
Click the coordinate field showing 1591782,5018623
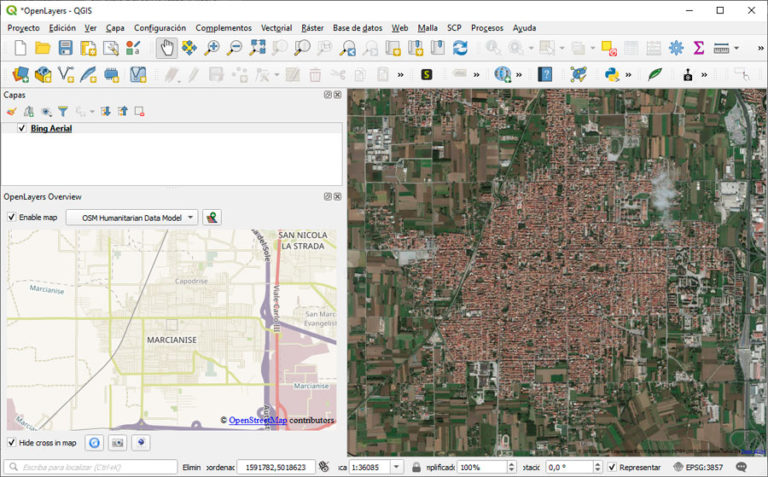[x=276, y=467]
